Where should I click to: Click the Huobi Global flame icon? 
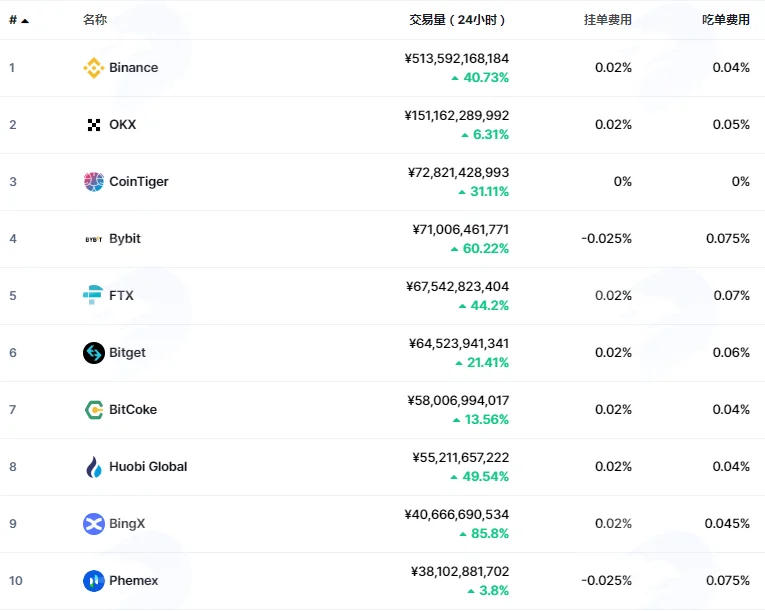[94, 467]
